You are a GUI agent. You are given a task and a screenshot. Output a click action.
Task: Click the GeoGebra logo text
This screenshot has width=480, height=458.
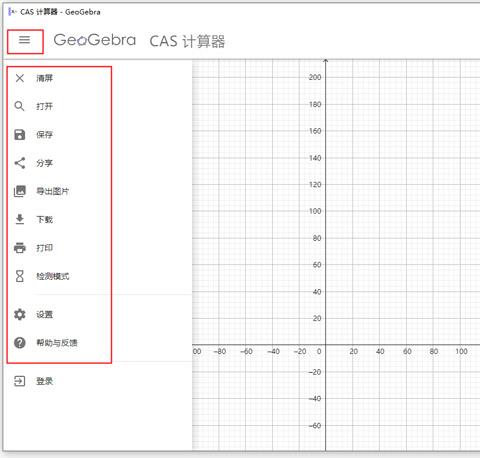point(95,40)
